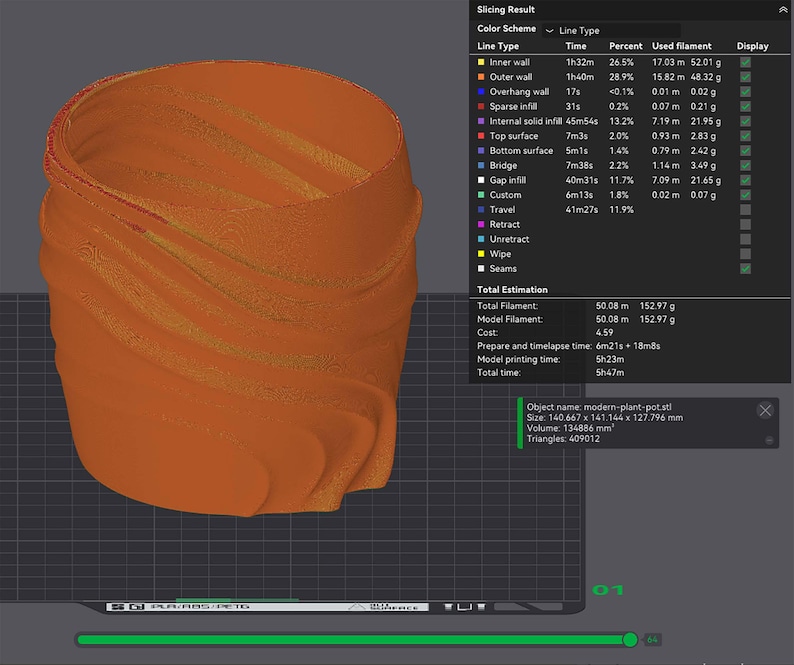
Task: Close the object info notification
Action: 765,410
